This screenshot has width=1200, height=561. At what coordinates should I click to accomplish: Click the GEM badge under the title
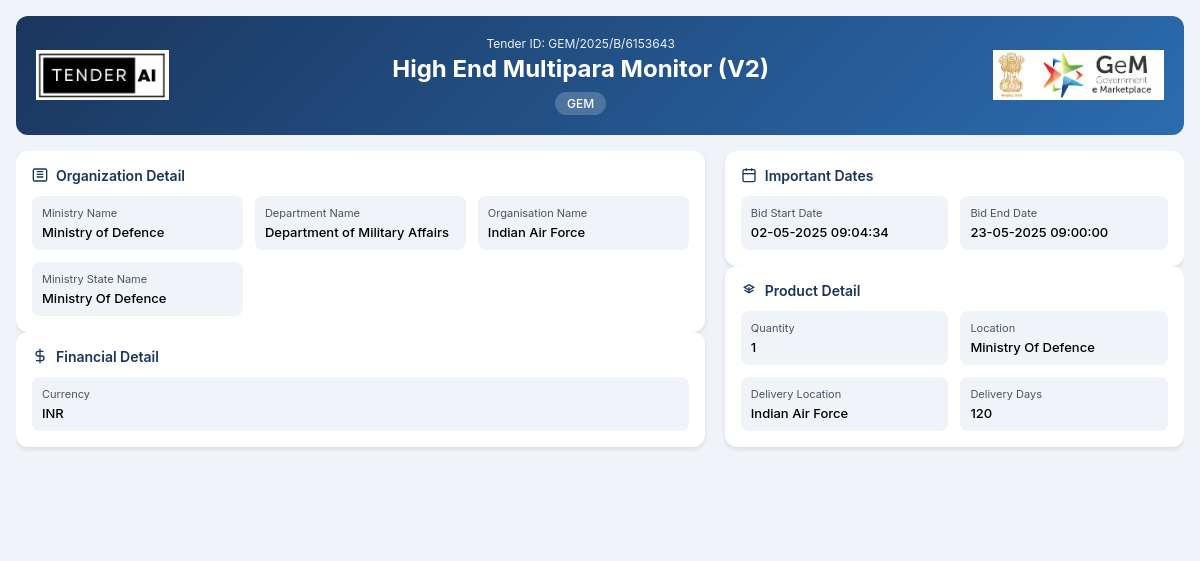pyautogui.click(x=580, y=103)
